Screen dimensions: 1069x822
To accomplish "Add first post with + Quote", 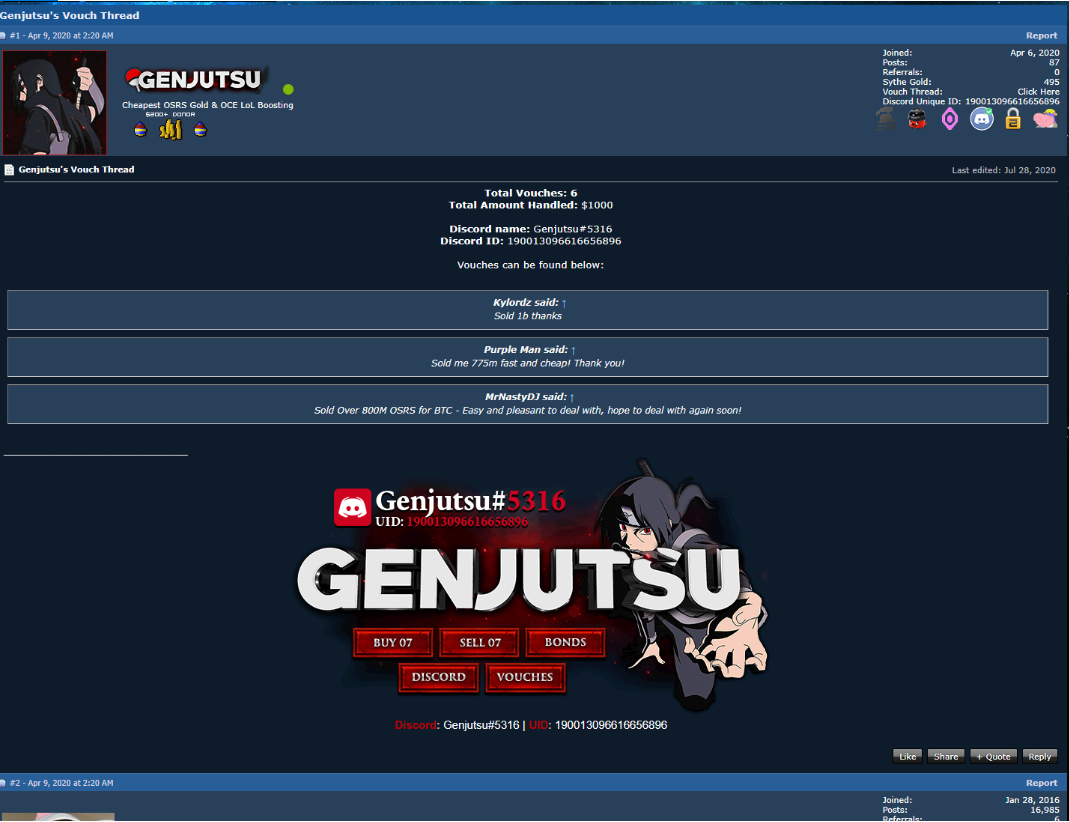I will pos(993,757).
